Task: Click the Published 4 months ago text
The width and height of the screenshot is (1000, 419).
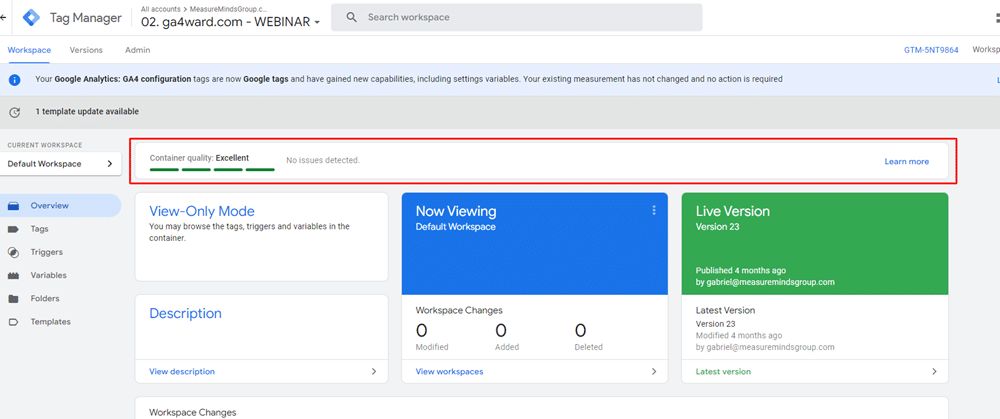Action: click(740, 270)
